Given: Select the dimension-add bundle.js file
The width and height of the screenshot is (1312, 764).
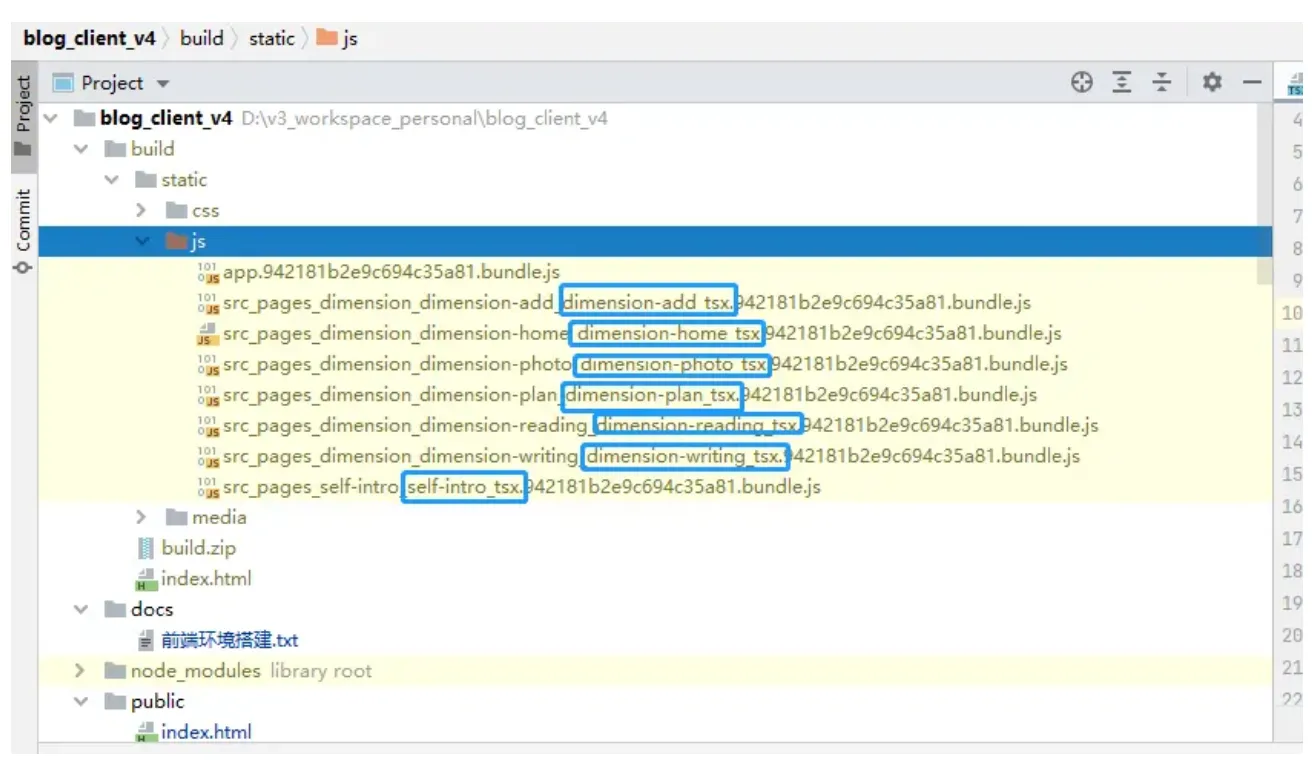Looking at the screenshot, I should click(x=626, y=302).
